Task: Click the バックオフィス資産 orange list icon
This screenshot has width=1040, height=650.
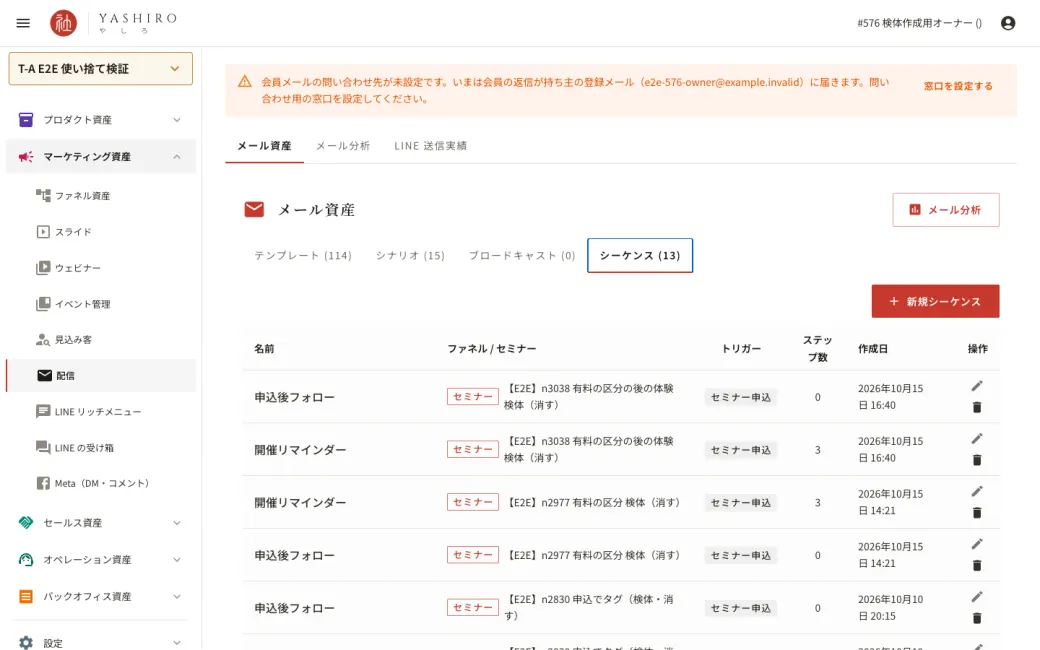Action: click(x=26, y=596)
